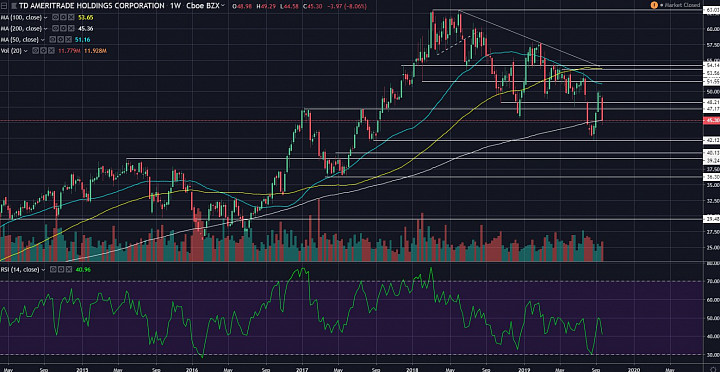Click the 1W interval label in title
This screenshot has height=372, width=720.
pos(175,6)
